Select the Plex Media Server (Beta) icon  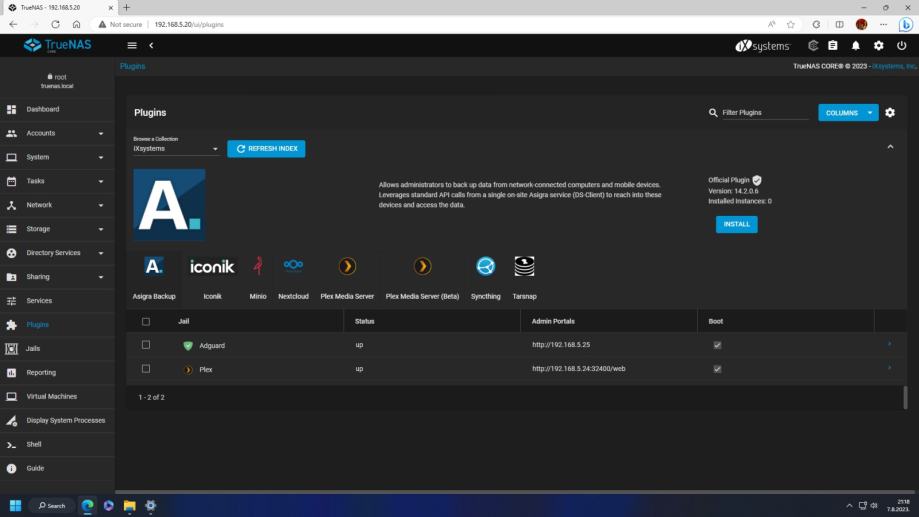coord(422,266)
